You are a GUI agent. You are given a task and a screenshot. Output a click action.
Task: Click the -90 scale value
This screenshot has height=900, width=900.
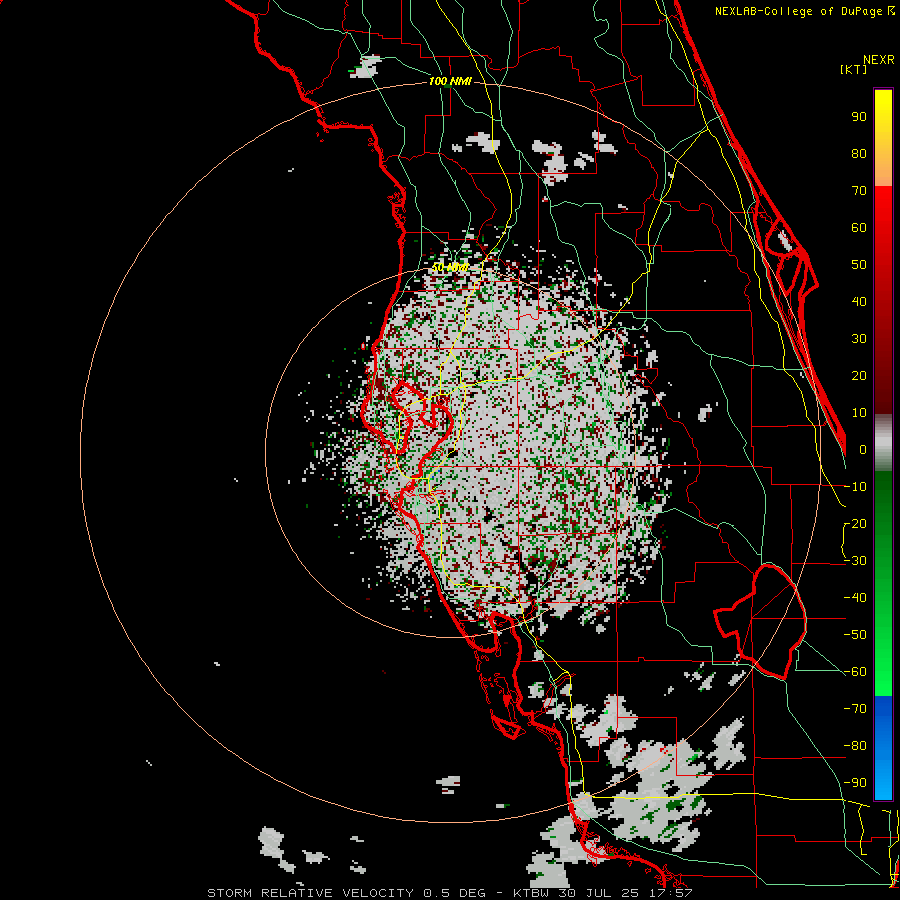[x=855, y=783]
